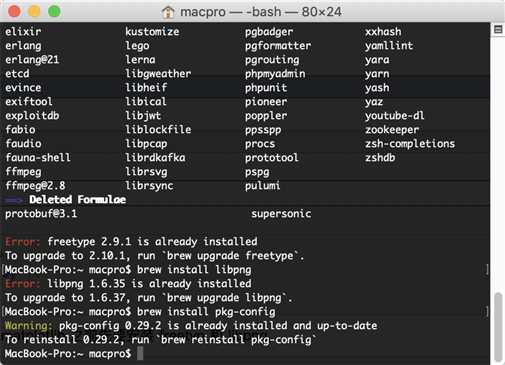
Task: Click the protobuf@3.1 deleted formula
Action: [41, 214]
